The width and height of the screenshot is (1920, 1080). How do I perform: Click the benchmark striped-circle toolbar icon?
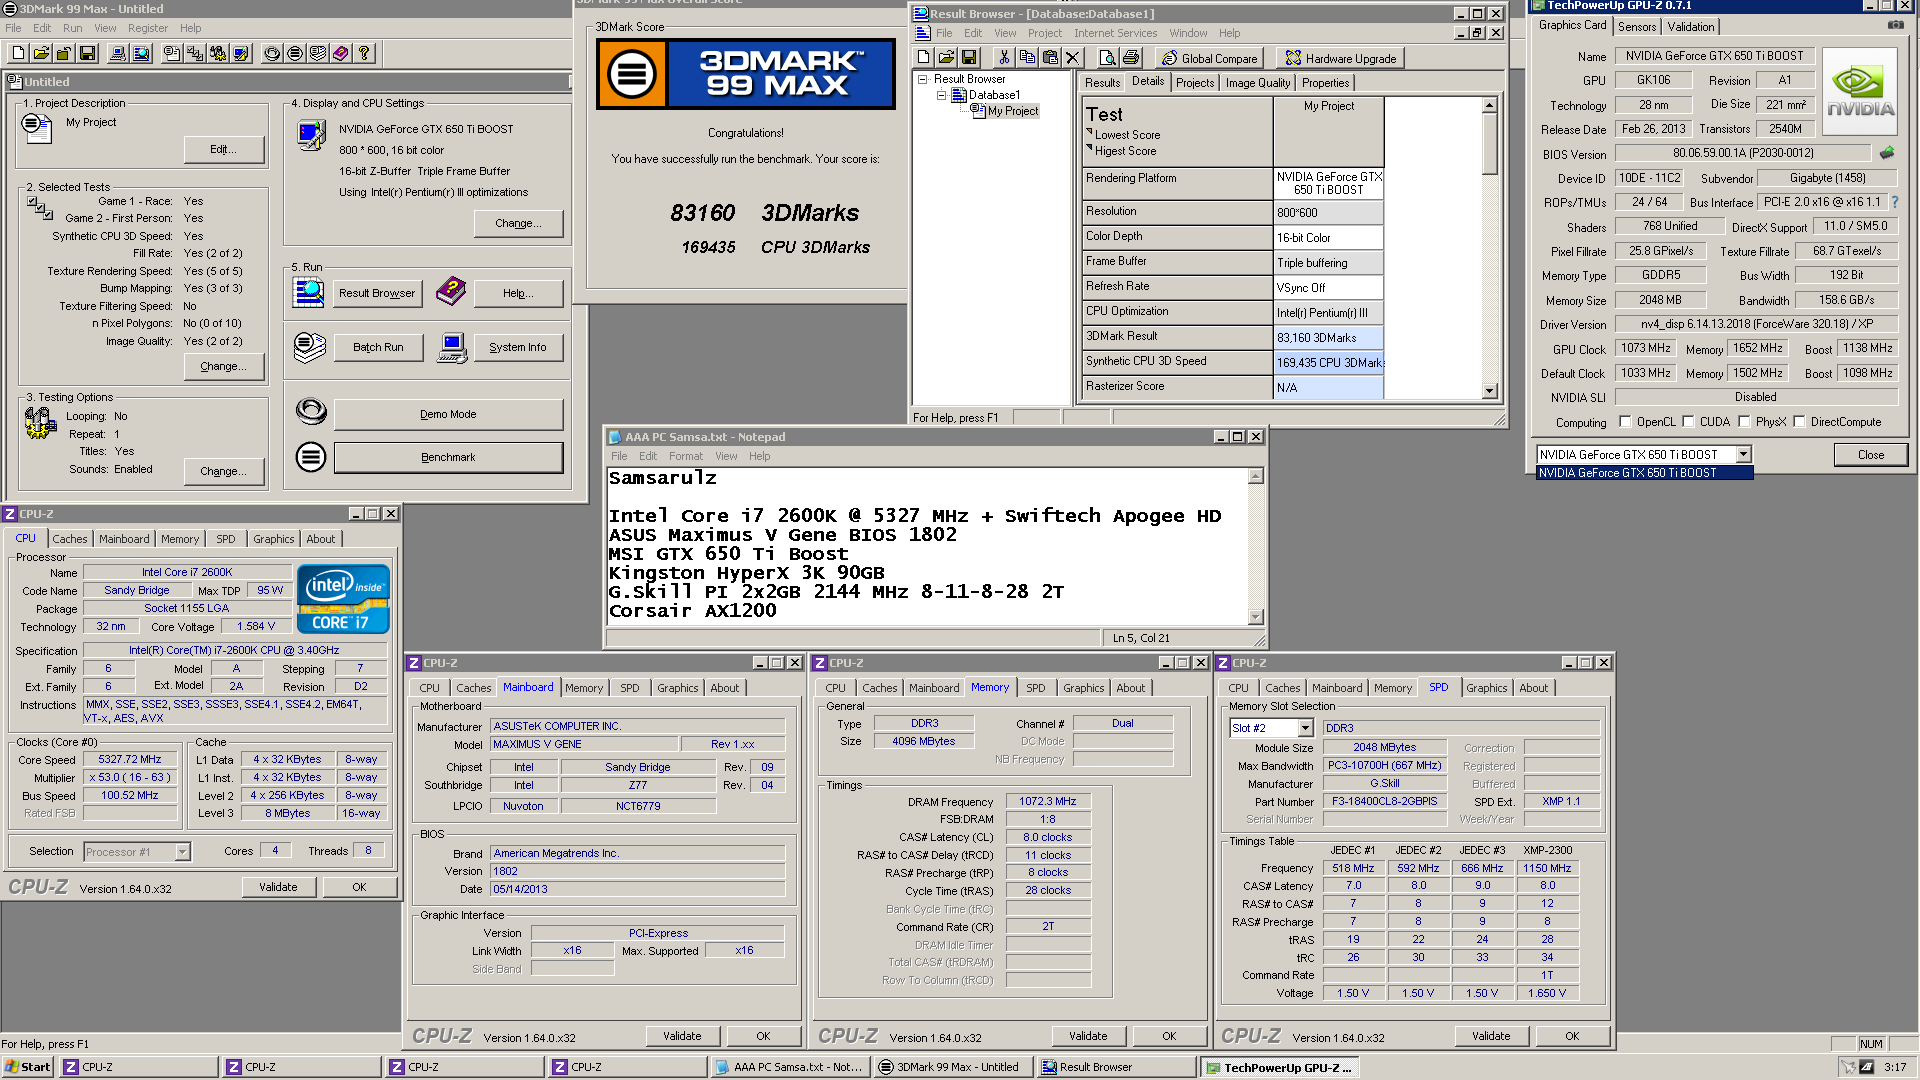[295, 53]
